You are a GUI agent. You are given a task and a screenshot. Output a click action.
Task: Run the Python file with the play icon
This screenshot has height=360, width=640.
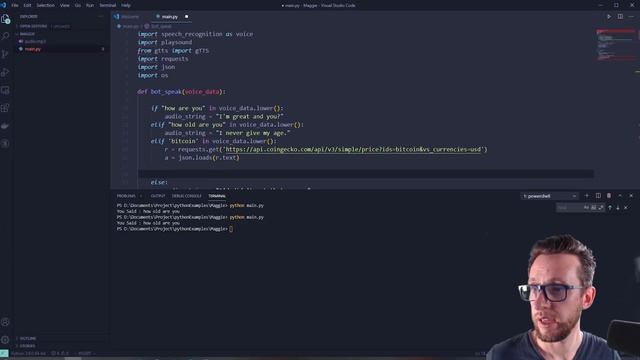click(609, 17)
